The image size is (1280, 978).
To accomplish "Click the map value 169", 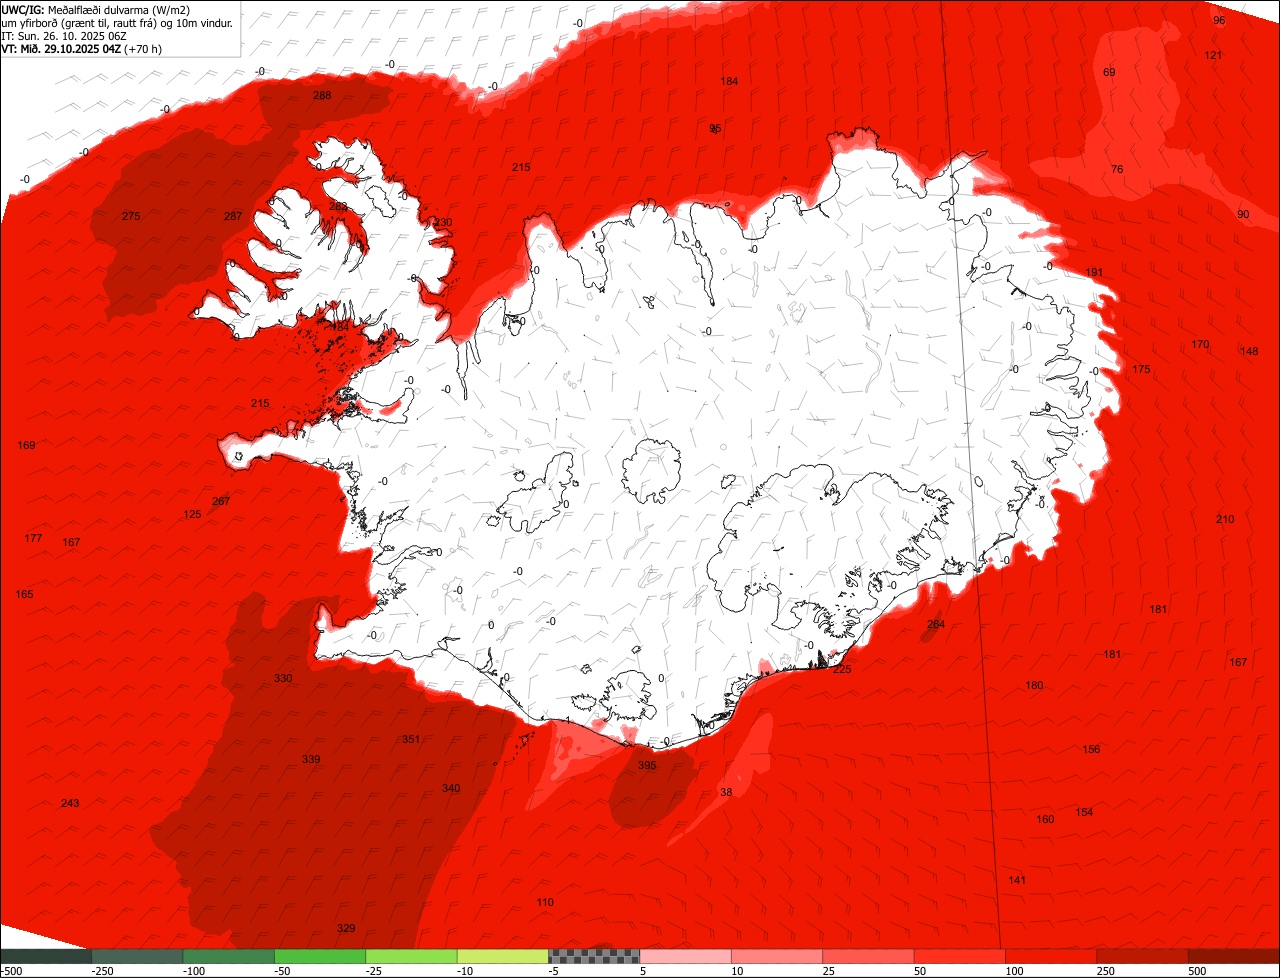I will pos(27,446).
